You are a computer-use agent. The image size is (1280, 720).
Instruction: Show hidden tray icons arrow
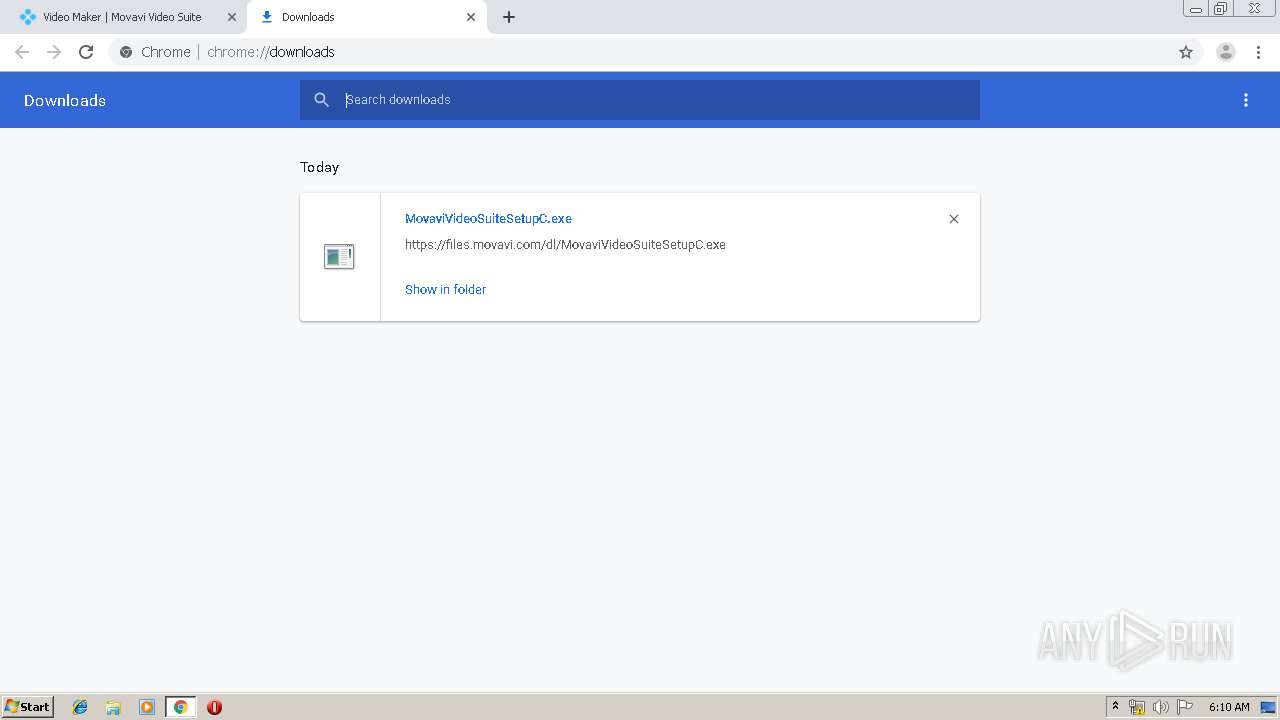tap(1115, 707)
